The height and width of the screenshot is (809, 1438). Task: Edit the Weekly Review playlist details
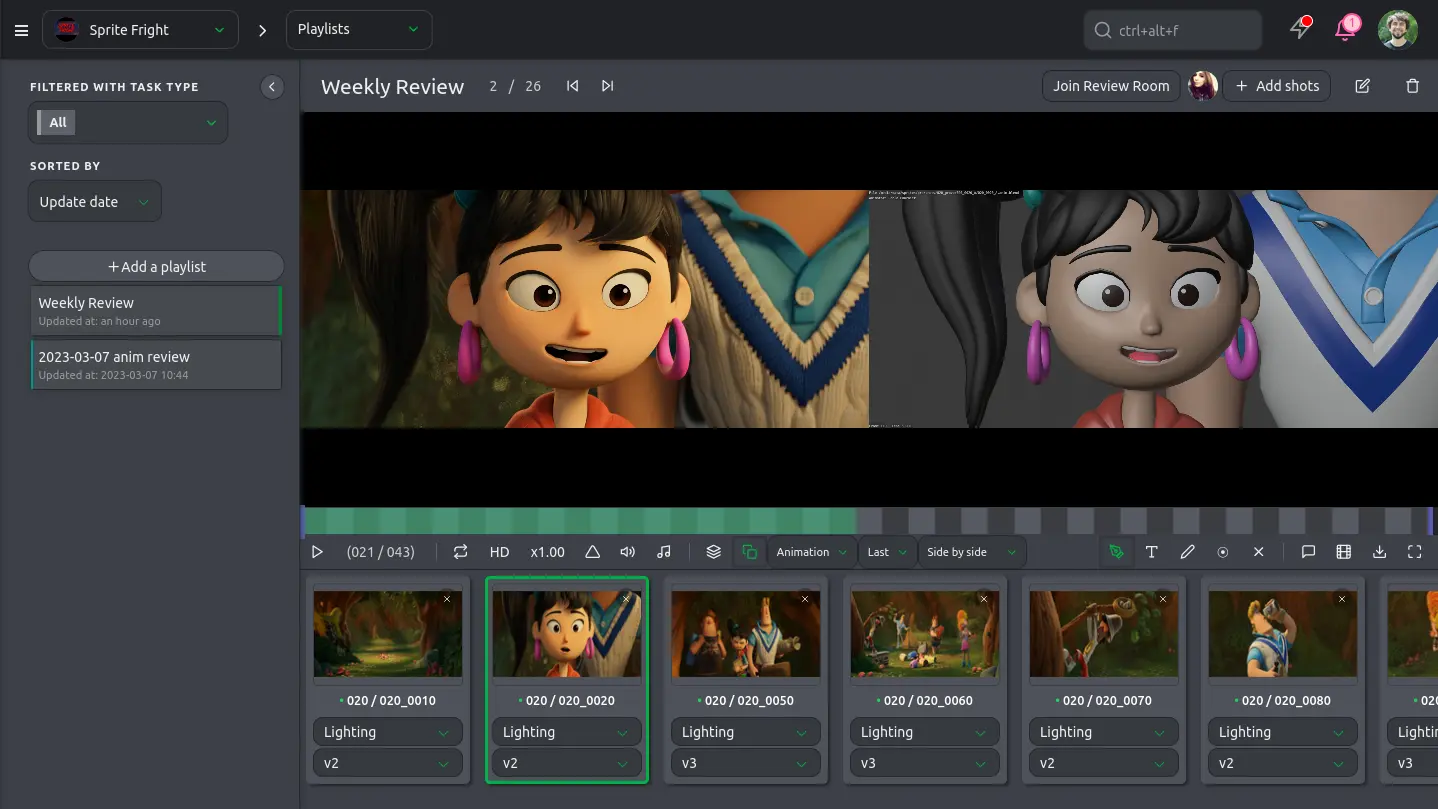pyautogui.click(x=1362, y=86)
